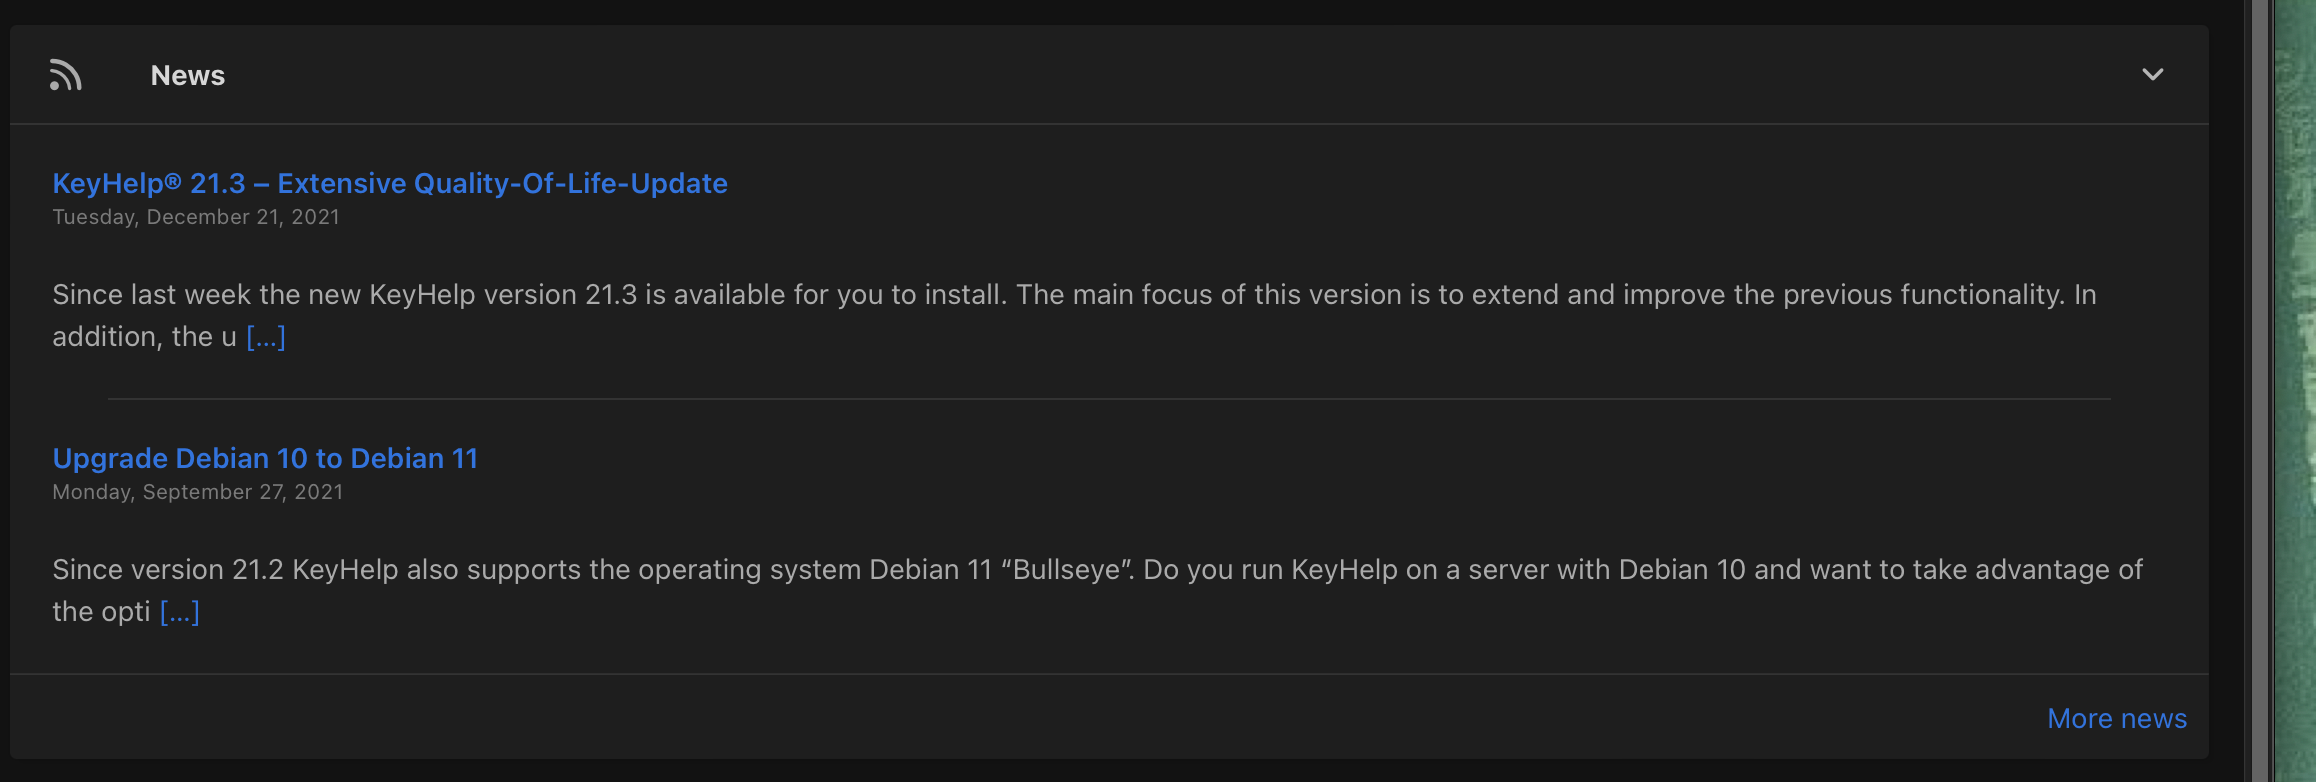Expand the KeyHelp 21.3 excerpt via [...]
Image resolution: width=2316 pixels, height=782 pixels.
[266, 337]
